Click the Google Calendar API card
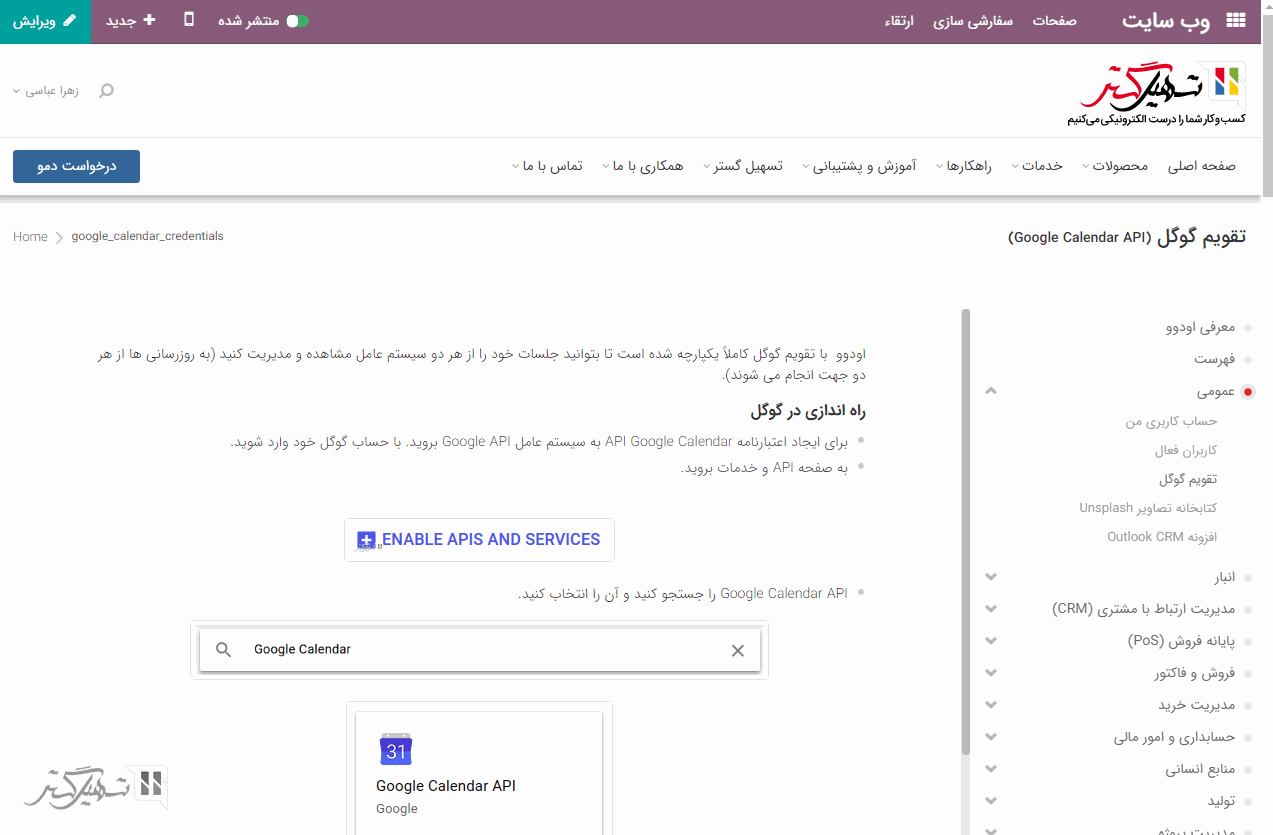The height and width of the screenshot is (835, 1273). [x=479, y=772]
